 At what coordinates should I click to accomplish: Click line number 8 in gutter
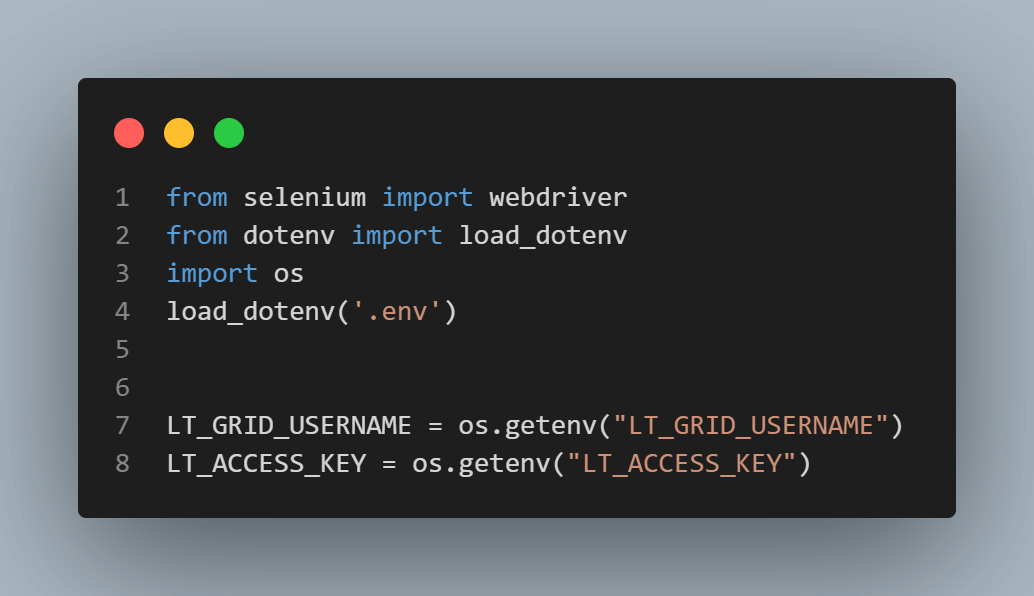(122, 464)
